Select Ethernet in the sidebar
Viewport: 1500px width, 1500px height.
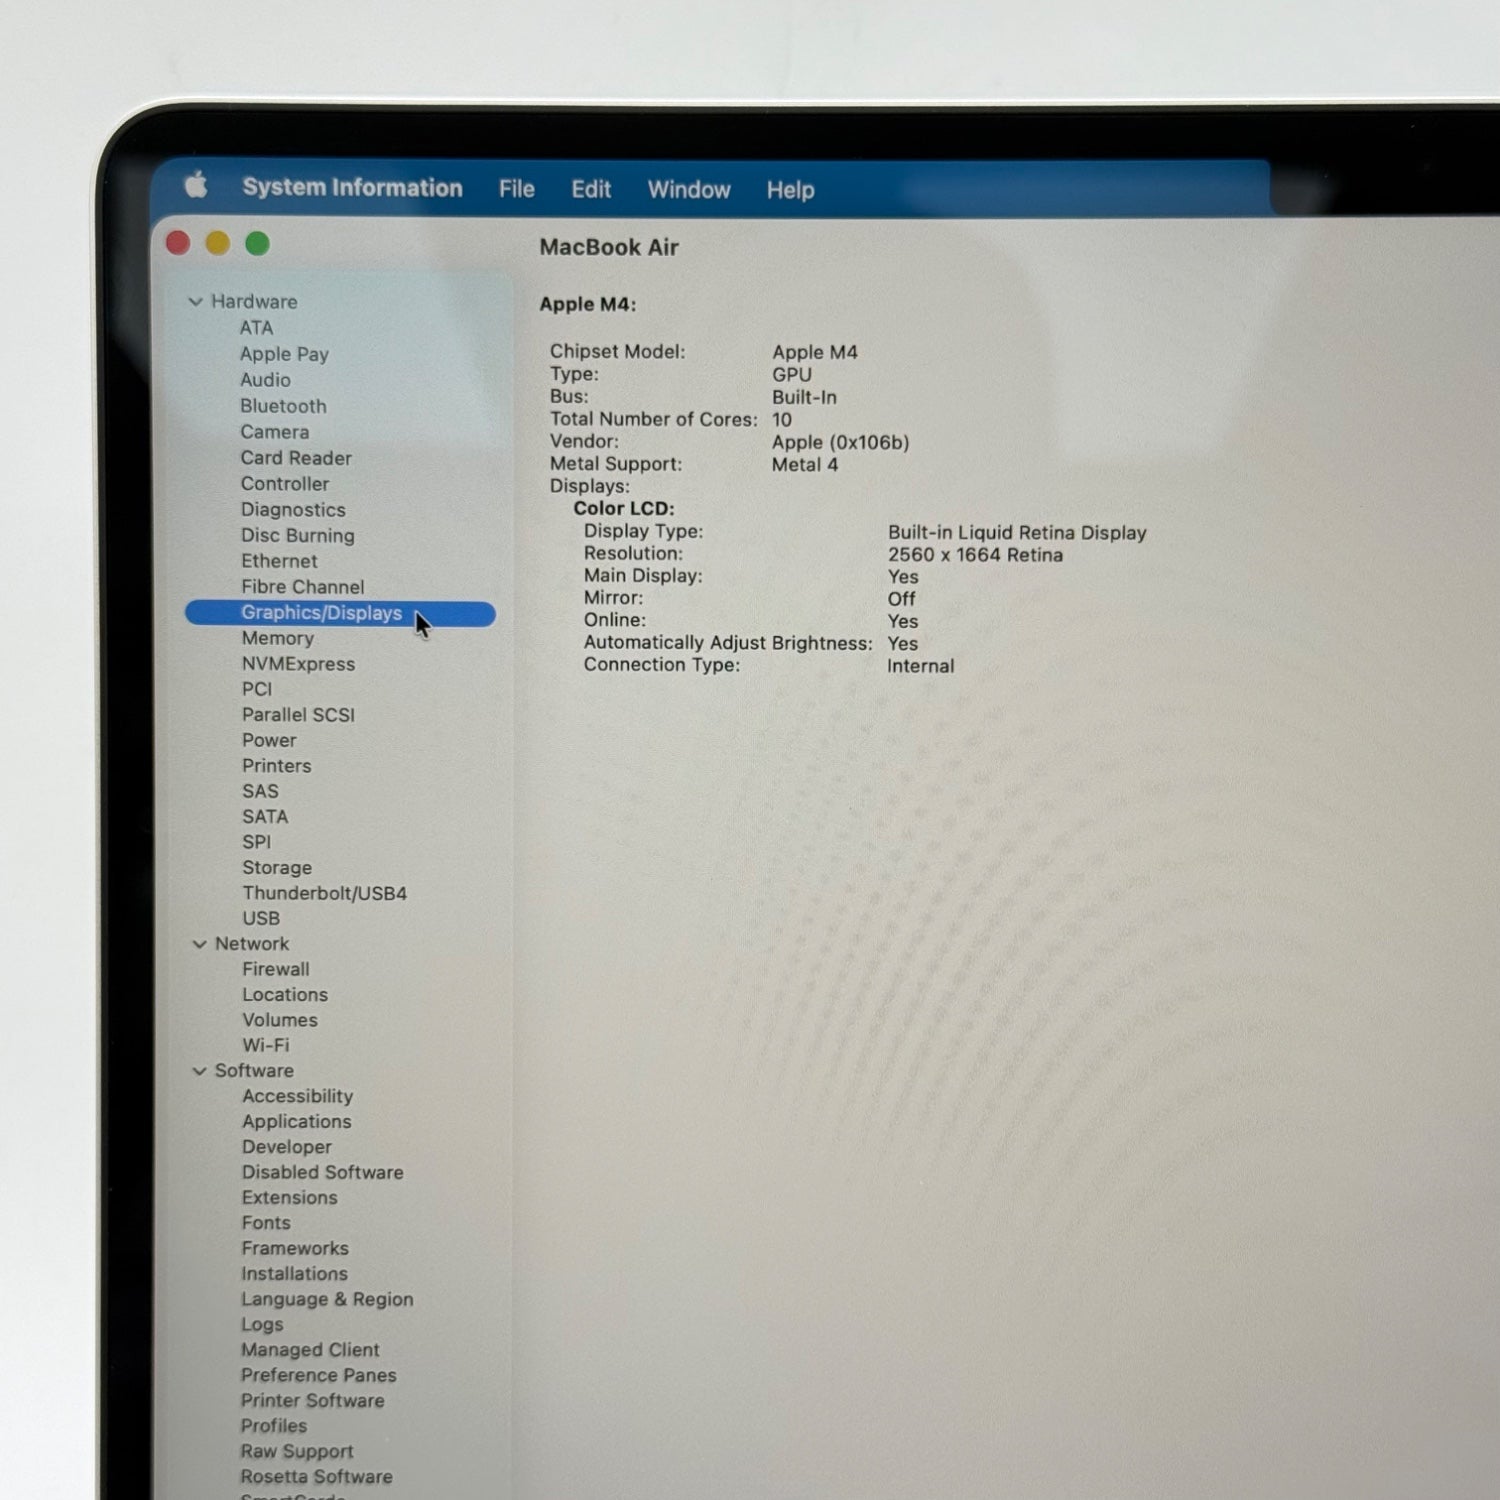[x=279, y=561]
